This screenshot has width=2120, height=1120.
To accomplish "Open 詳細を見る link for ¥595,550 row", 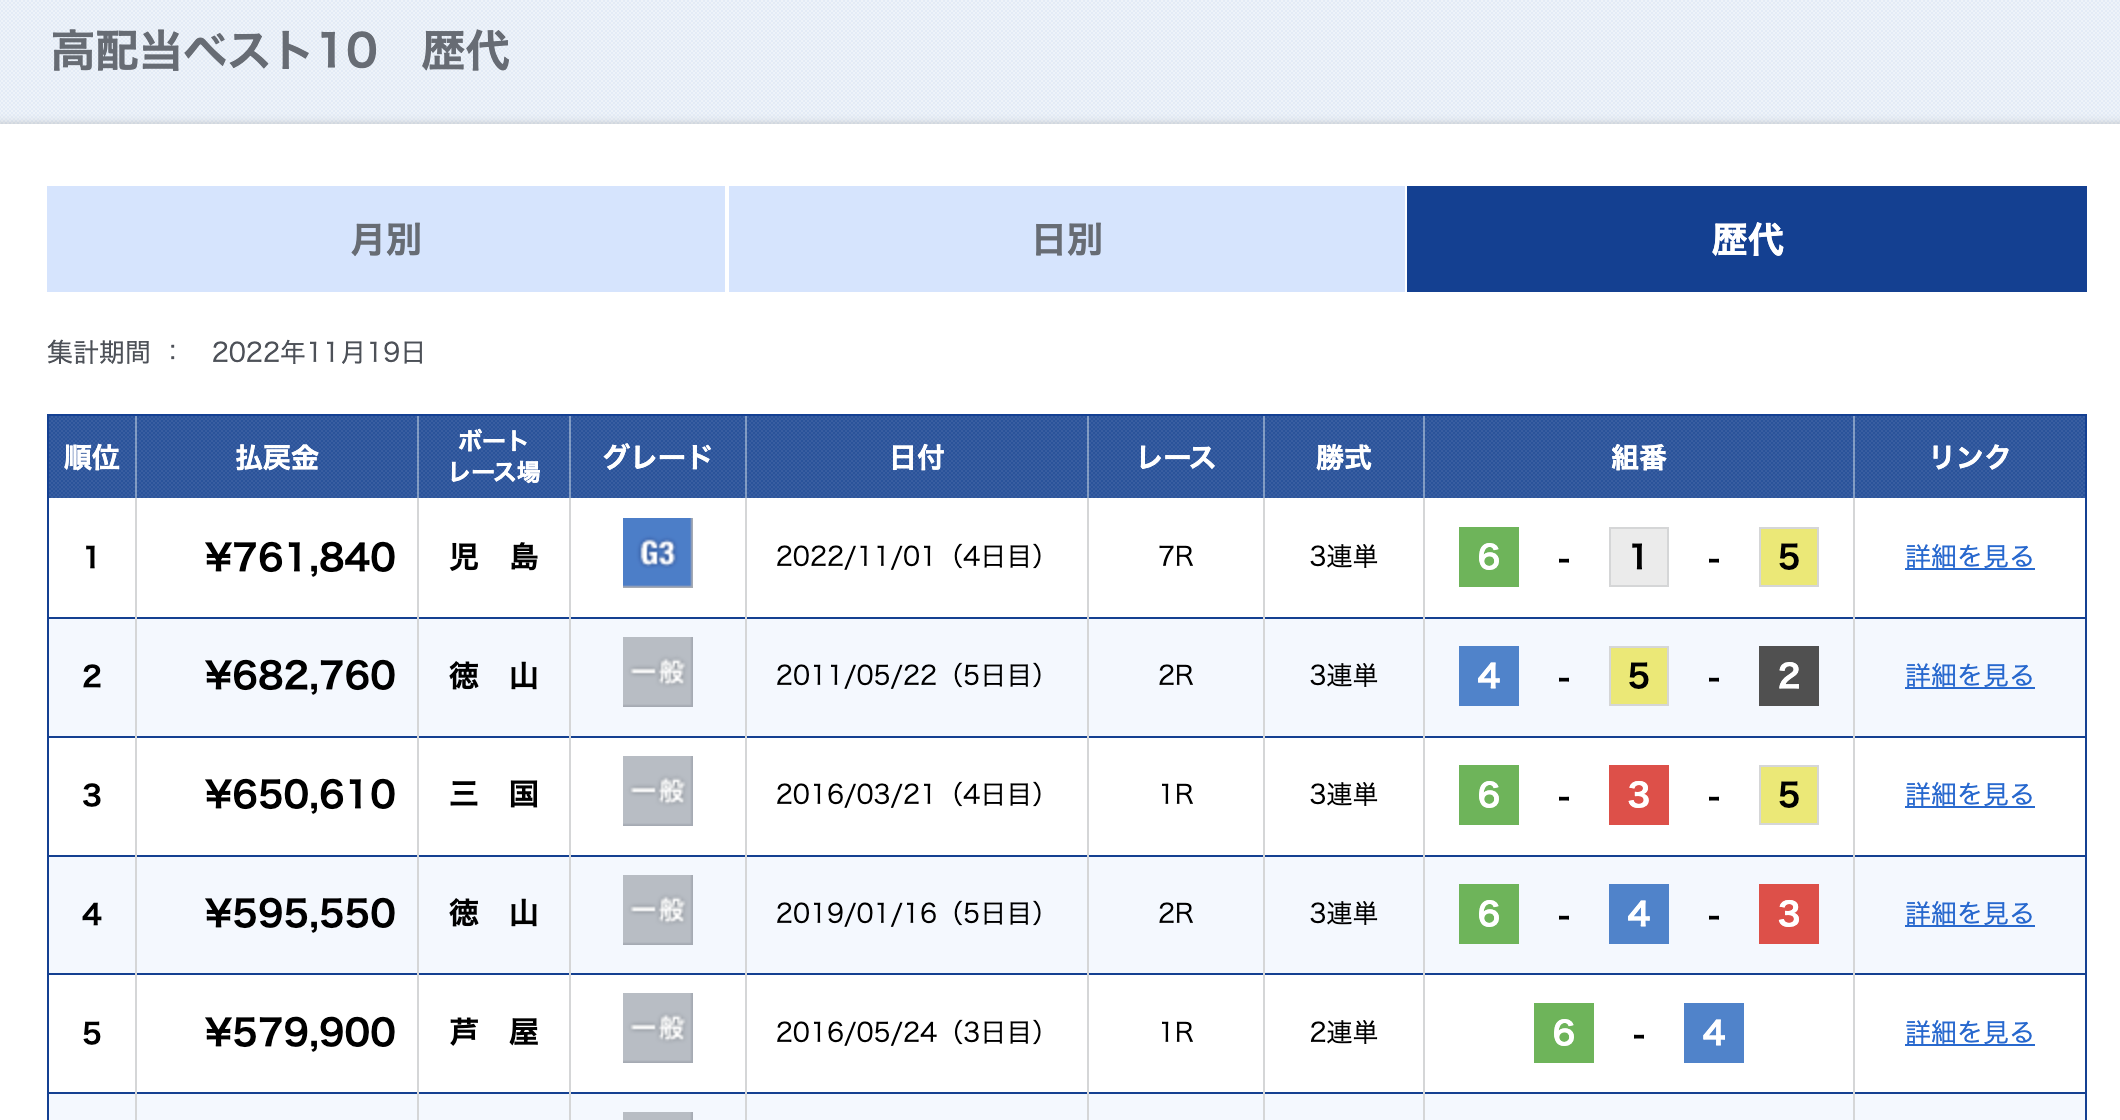I will point(1969,914).
